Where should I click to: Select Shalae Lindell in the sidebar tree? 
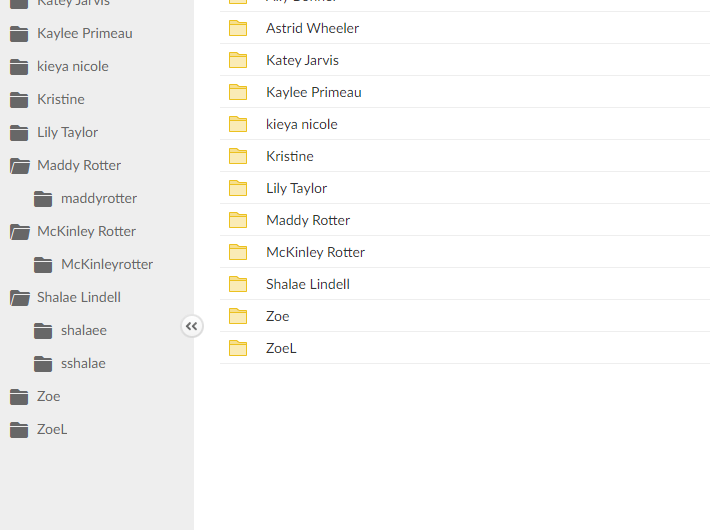pos(79,298)
